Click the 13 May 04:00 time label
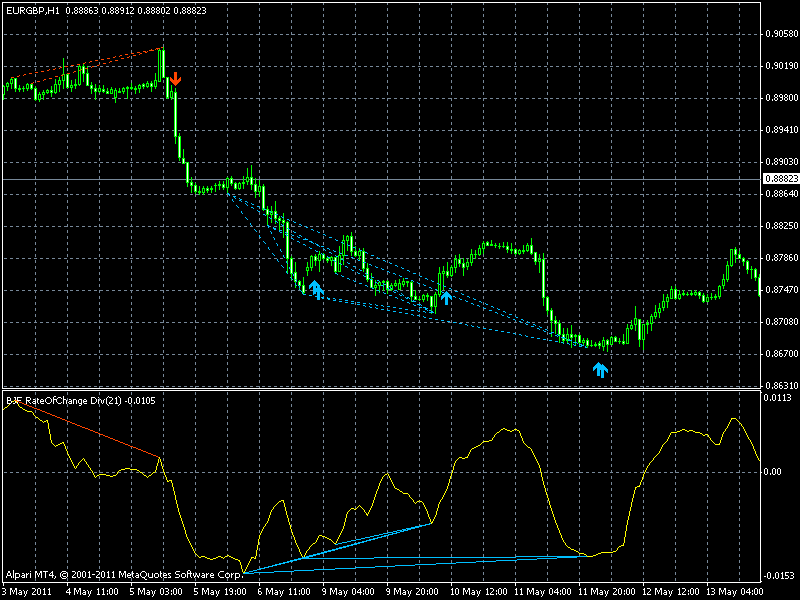This screenshot has width=800, height=600. [x=735, y=592]
